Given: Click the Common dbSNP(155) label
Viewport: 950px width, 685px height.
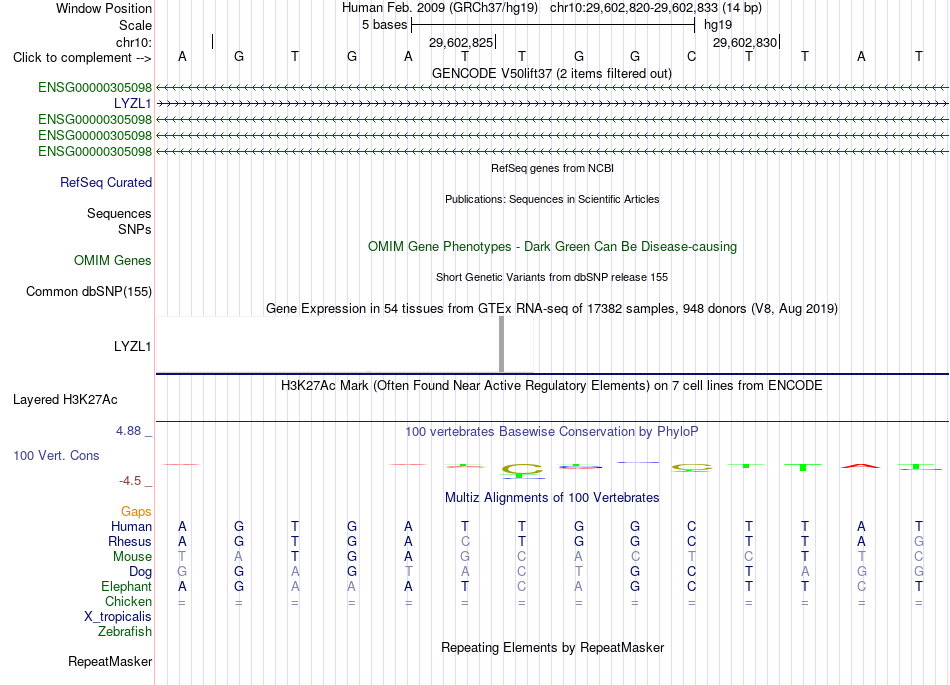Looking at the screenshot, I should click(89, 291).
